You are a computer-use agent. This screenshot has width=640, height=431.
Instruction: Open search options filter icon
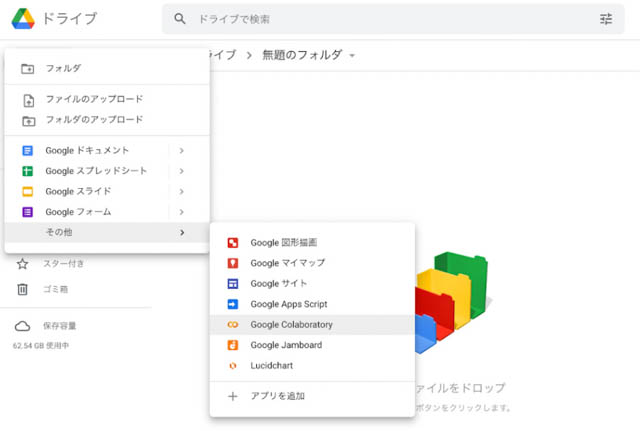tap(606, 19)
